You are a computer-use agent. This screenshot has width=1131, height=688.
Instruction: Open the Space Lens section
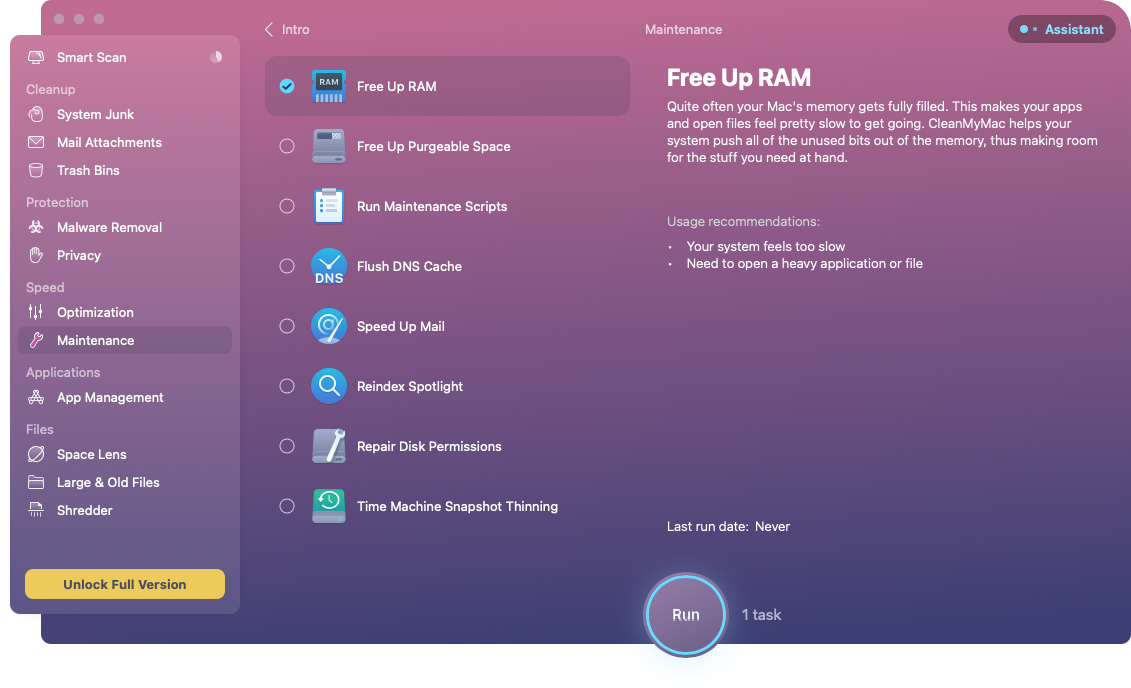pyautogui.click(x=125, y=454)
